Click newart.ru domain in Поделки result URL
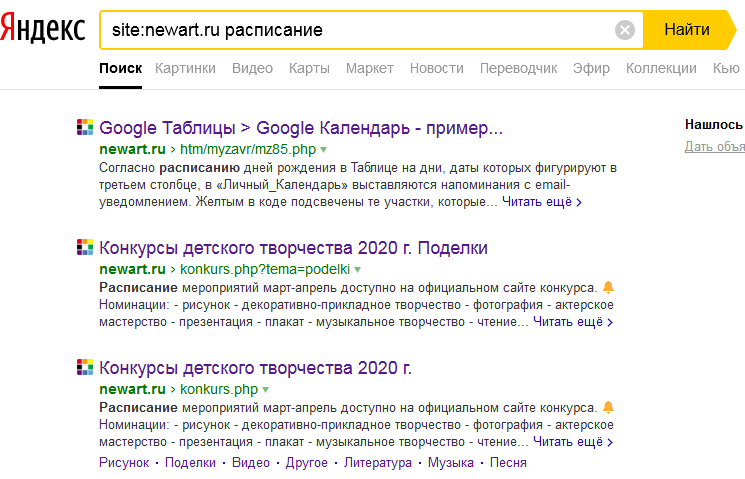745x479 pixels. (132, 269)
